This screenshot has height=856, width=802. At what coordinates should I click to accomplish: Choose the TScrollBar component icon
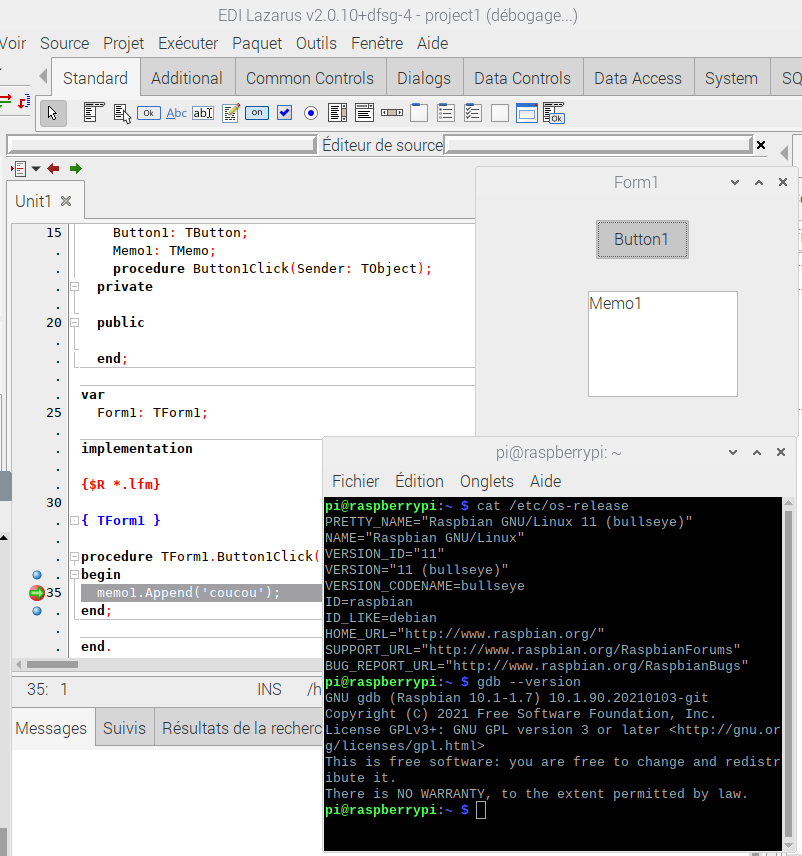(391, 112)
